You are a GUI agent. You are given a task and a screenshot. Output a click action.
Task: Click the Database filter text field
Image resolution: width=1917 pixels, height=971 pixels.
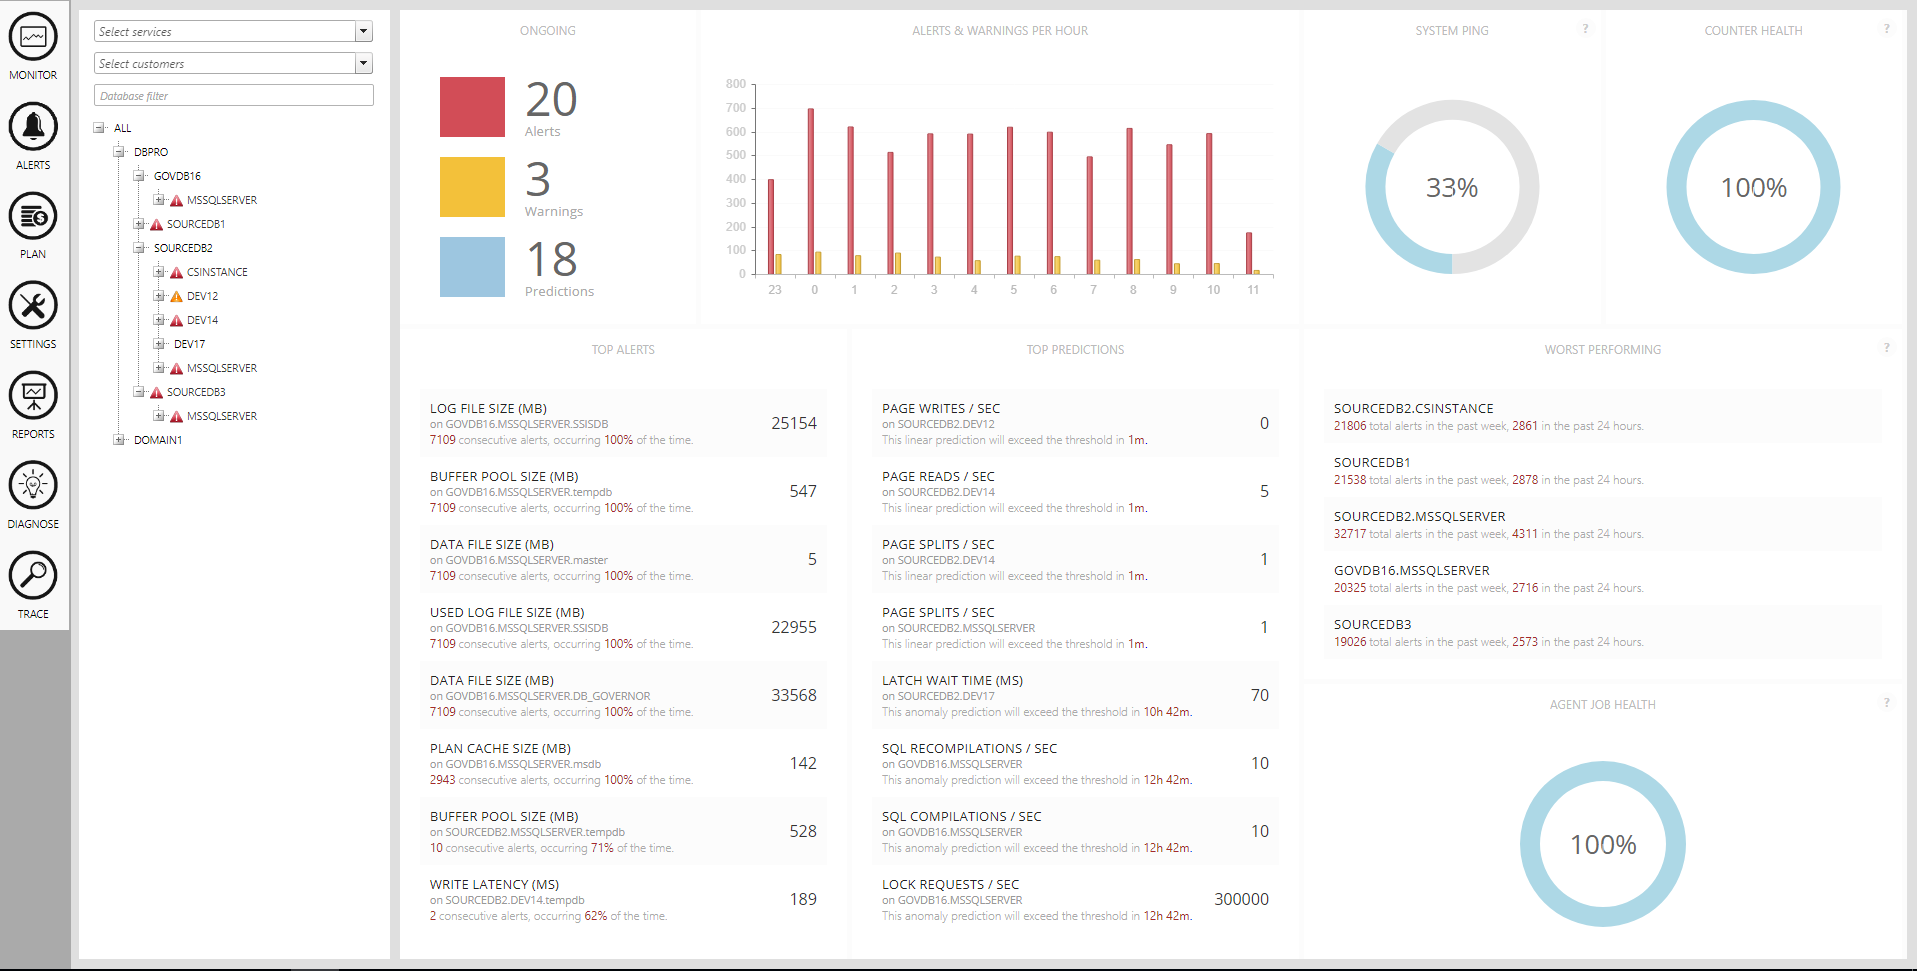[234, 96]
